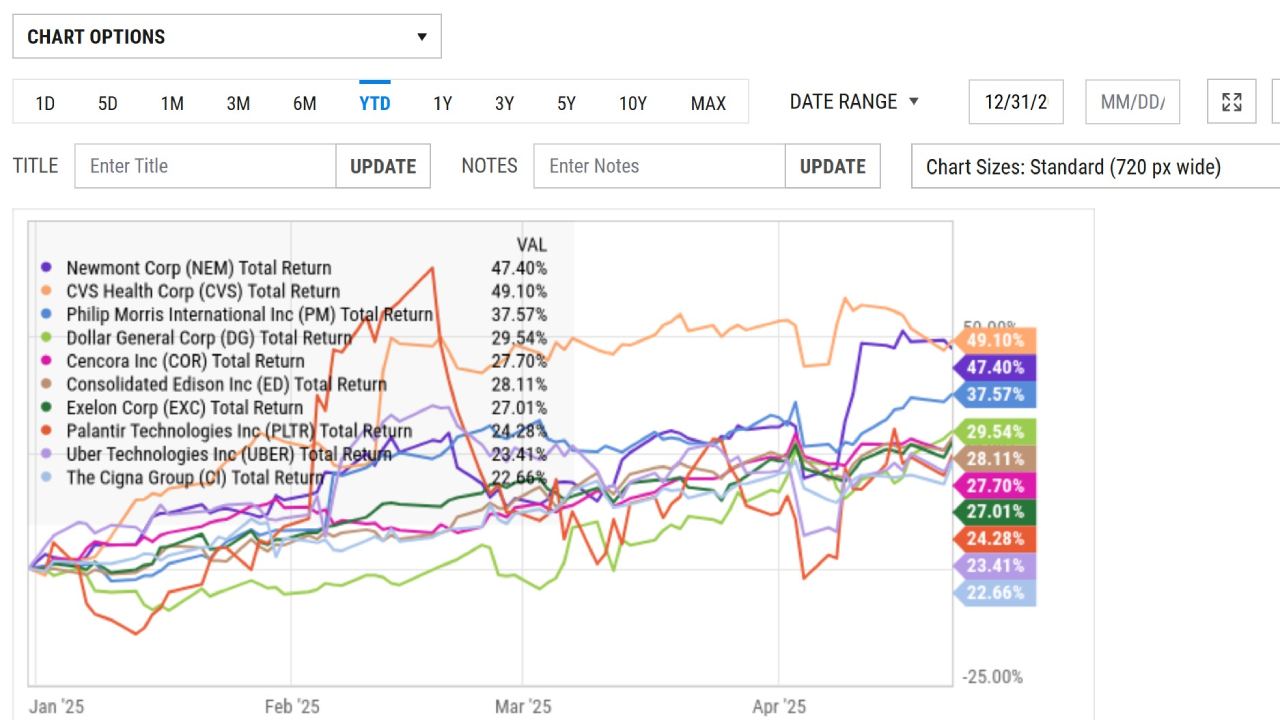1280x720 pixels.
Task: Switch to the 1Y time range
Action: click(x=442, y=103)
